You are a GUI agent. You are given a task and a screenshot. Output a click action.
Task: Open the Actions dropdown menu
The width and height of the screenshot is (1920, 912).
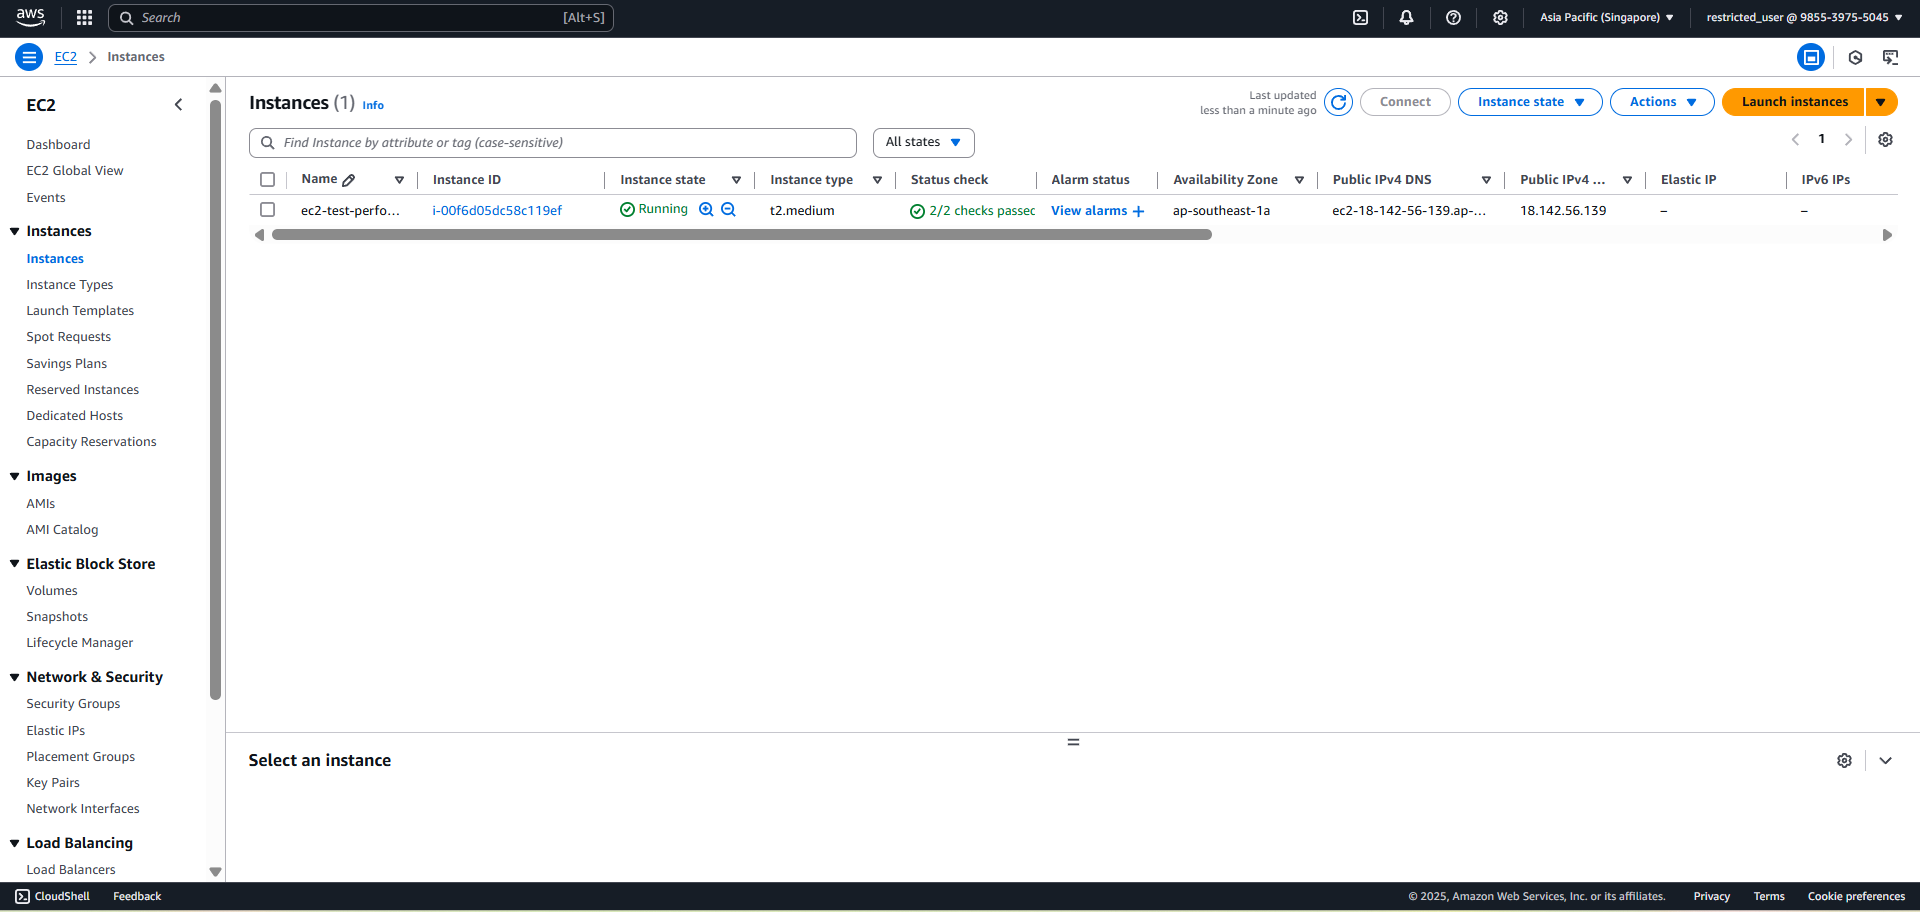point(1662,102)
